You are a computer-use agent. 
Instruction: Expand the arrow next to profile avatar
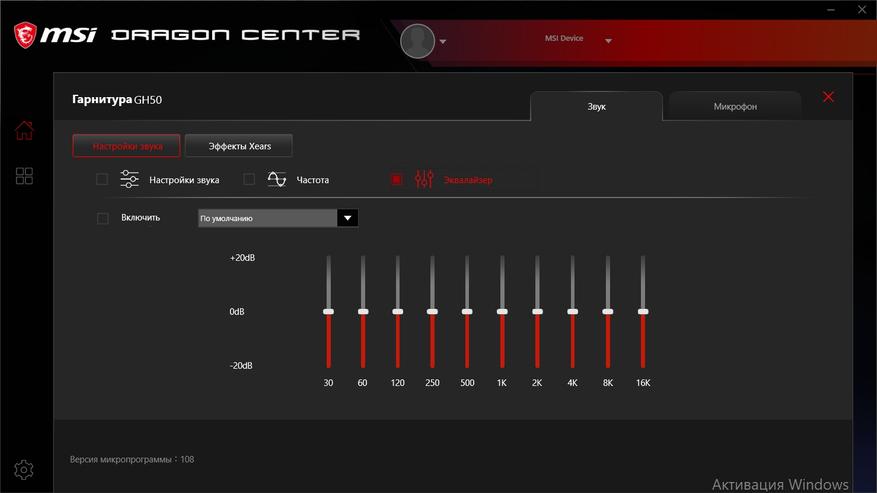[443, 41]
